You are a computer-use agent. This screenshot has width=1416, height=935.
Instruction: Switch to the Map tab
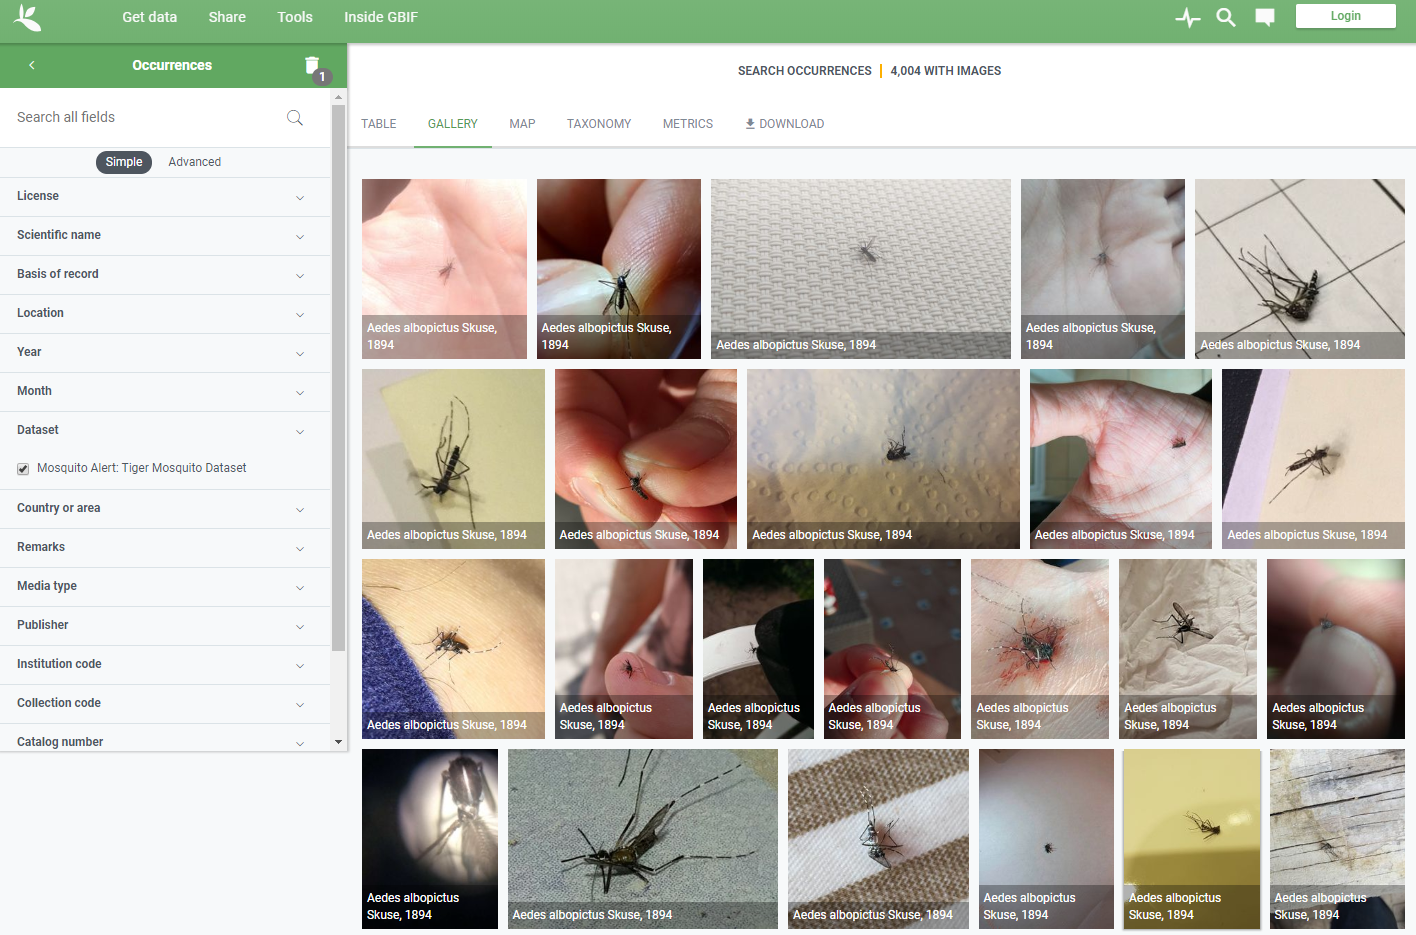click(x=522, y=124)
